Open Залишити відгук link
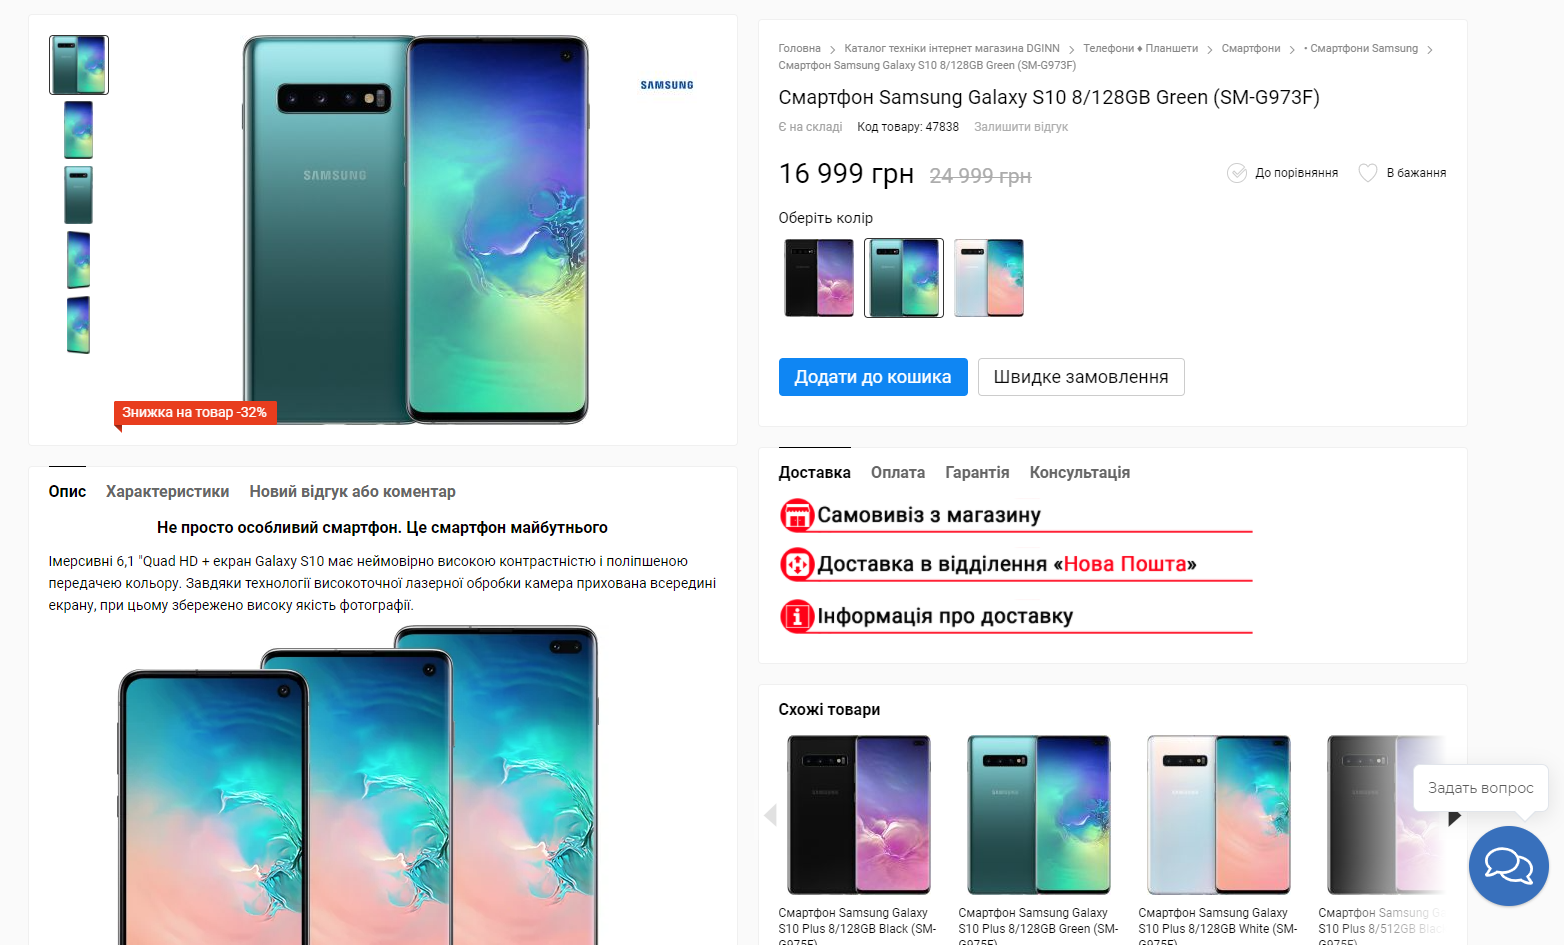The image size is (1564, 945). coord(1021,127)
